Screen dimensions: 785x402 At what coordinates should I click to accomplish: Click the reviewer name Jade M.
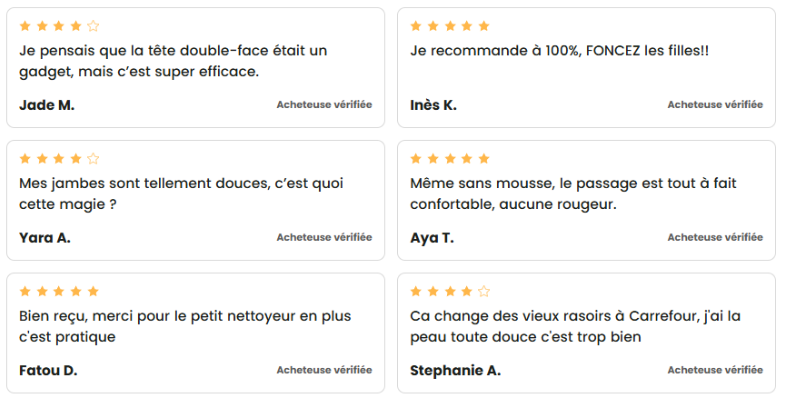(47, 105)
